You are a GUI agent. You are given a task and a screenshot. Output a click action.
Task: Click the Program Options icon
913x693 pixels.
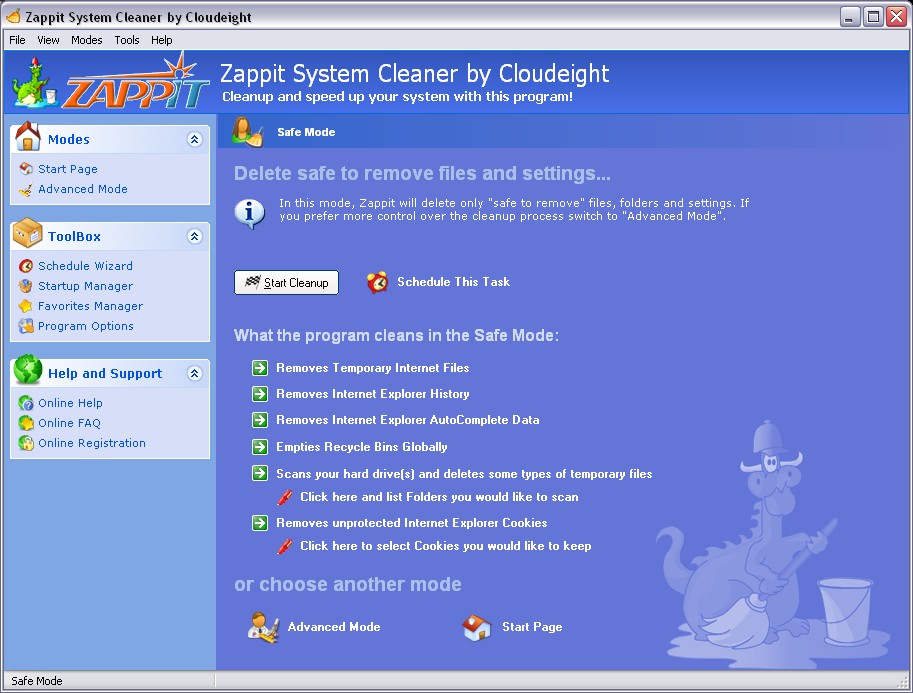pyautogui.click(x=26, y=326)
